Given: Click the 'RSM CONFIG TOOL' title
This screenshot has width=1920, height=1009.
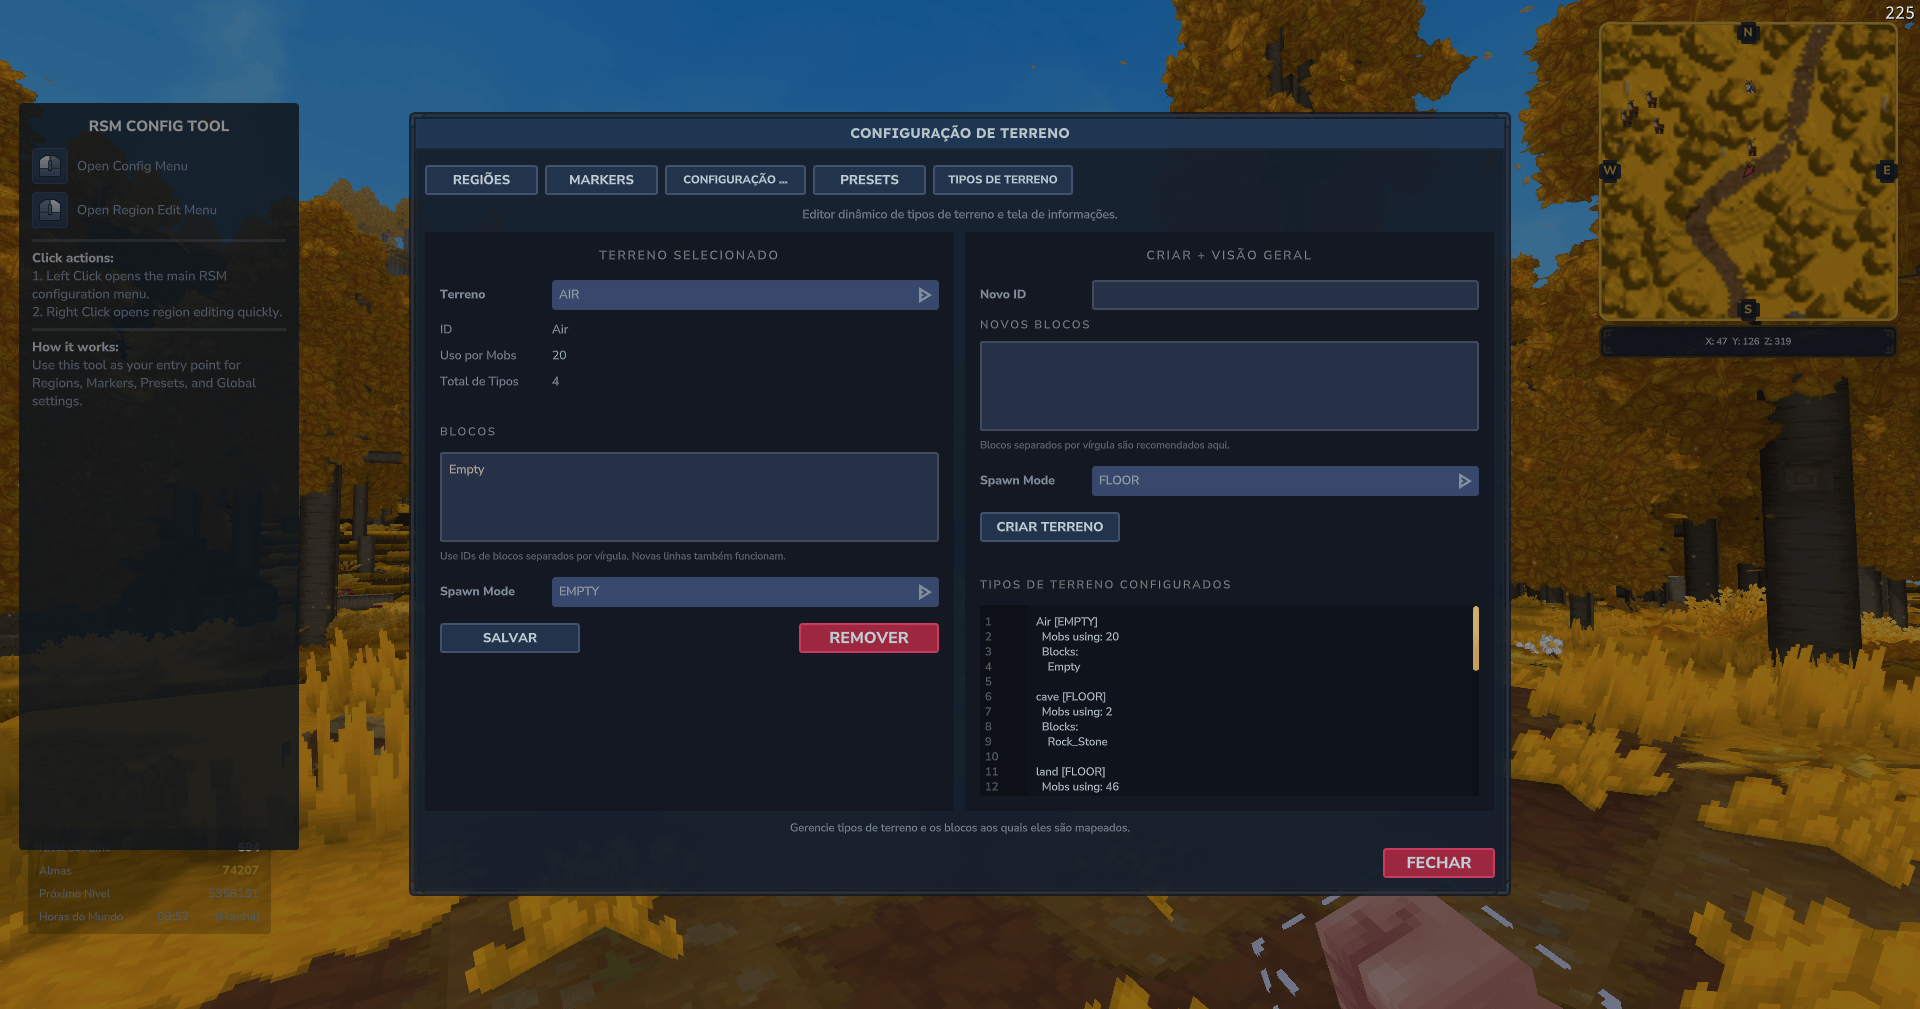Looking at the screenshot, I should (x=159, y=126).
